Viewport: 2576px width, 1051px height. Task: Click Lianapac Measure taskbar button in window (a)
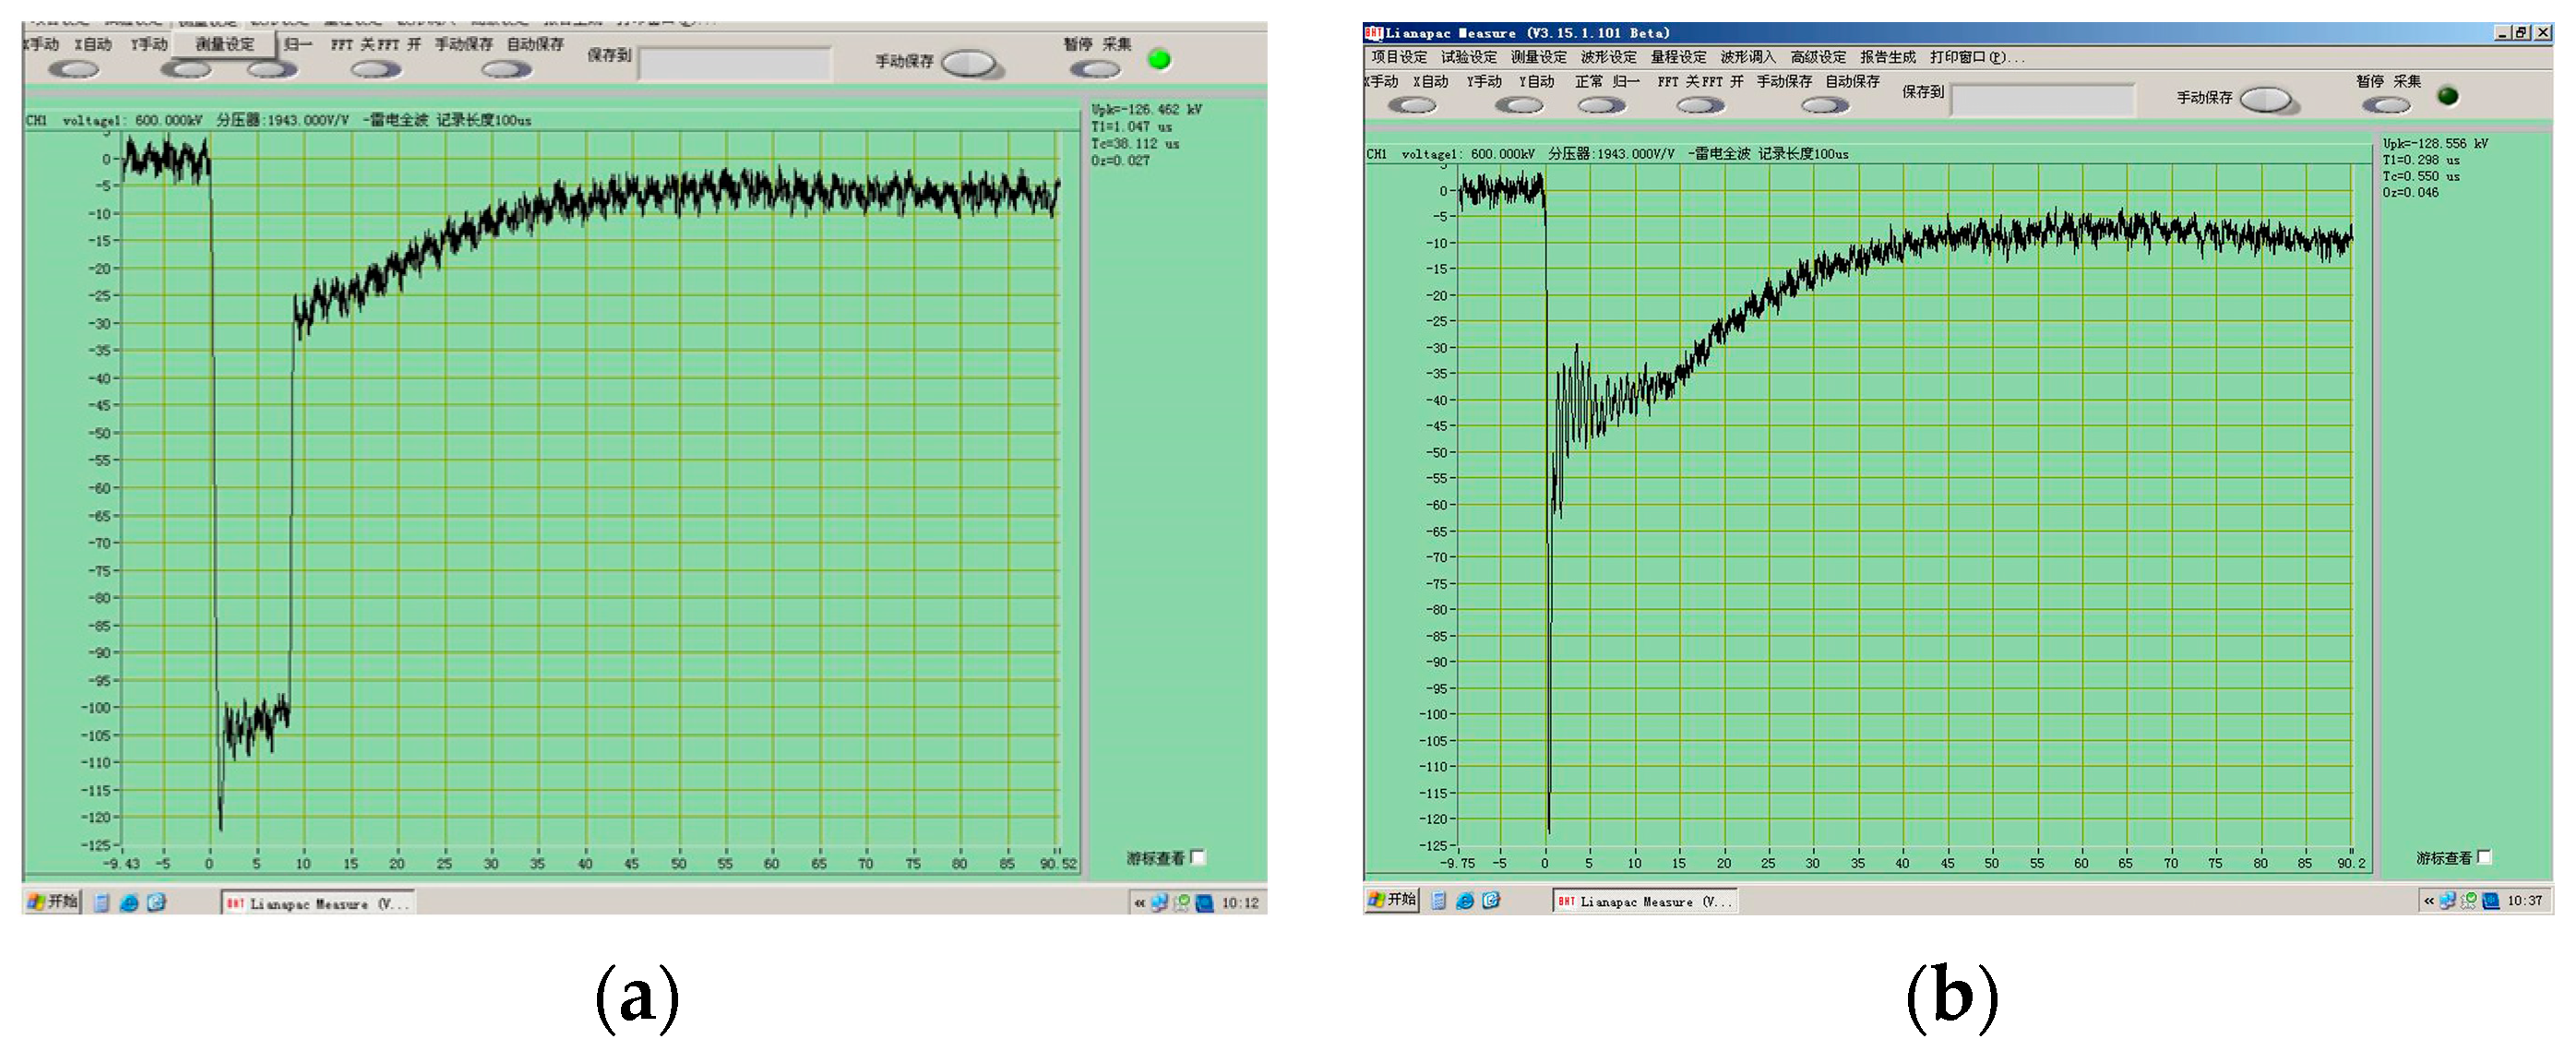[318, 903]
